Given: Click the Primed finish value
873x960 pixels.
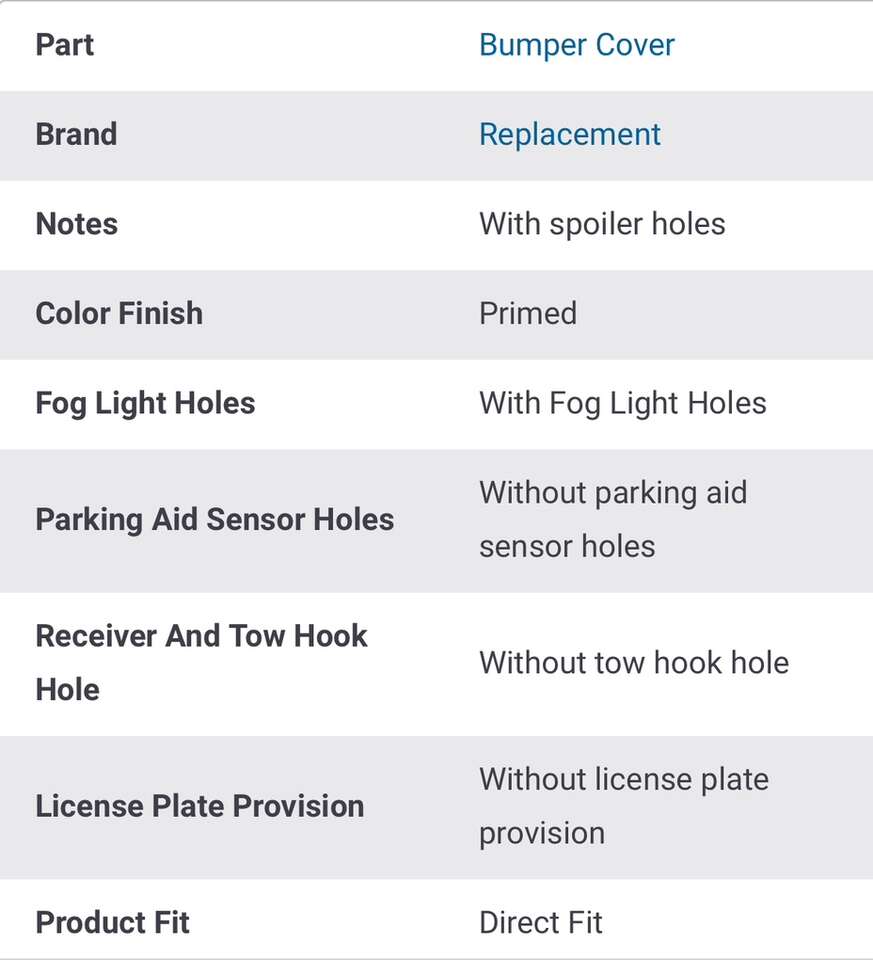Looking at the screenshot, I should click(527, 314).
